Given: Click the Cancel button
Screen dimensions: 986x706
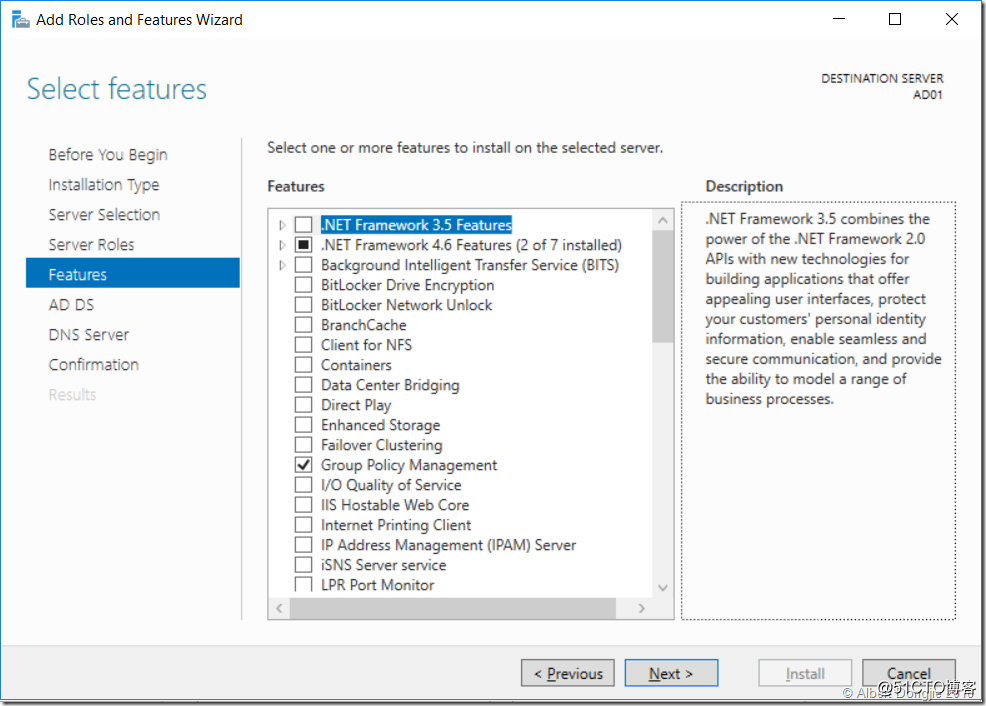Looking at the screenshot, I should pyautogui.click(x=909, y=673).
